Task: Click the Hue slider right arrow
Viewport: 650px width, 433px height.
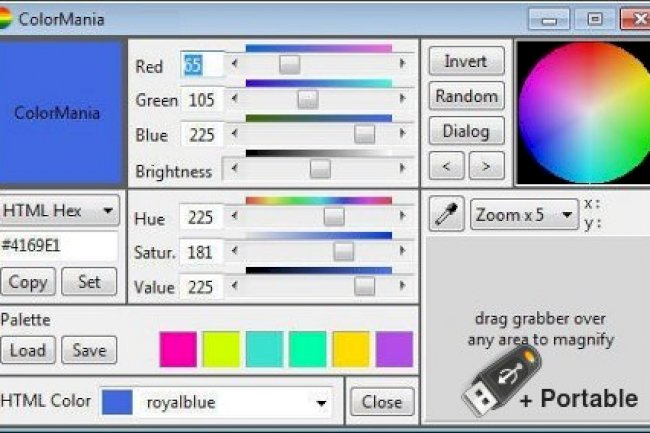Action: [x=402, y=217]
